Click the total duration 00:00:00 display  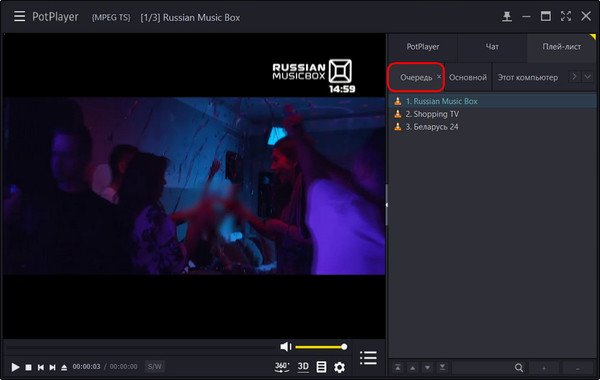(123, 367)
